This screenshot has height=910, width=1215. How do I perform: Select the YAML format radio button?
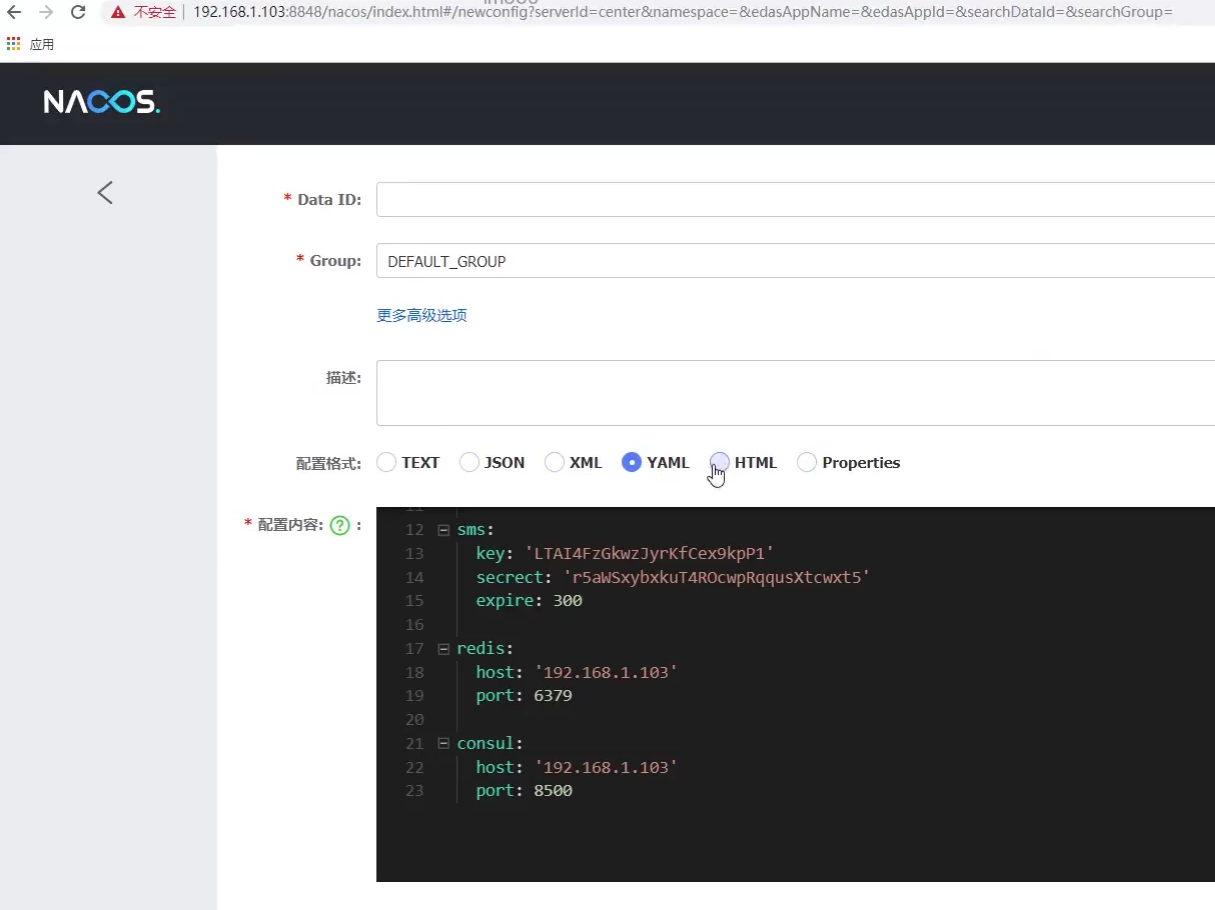(x=631, y=462)
